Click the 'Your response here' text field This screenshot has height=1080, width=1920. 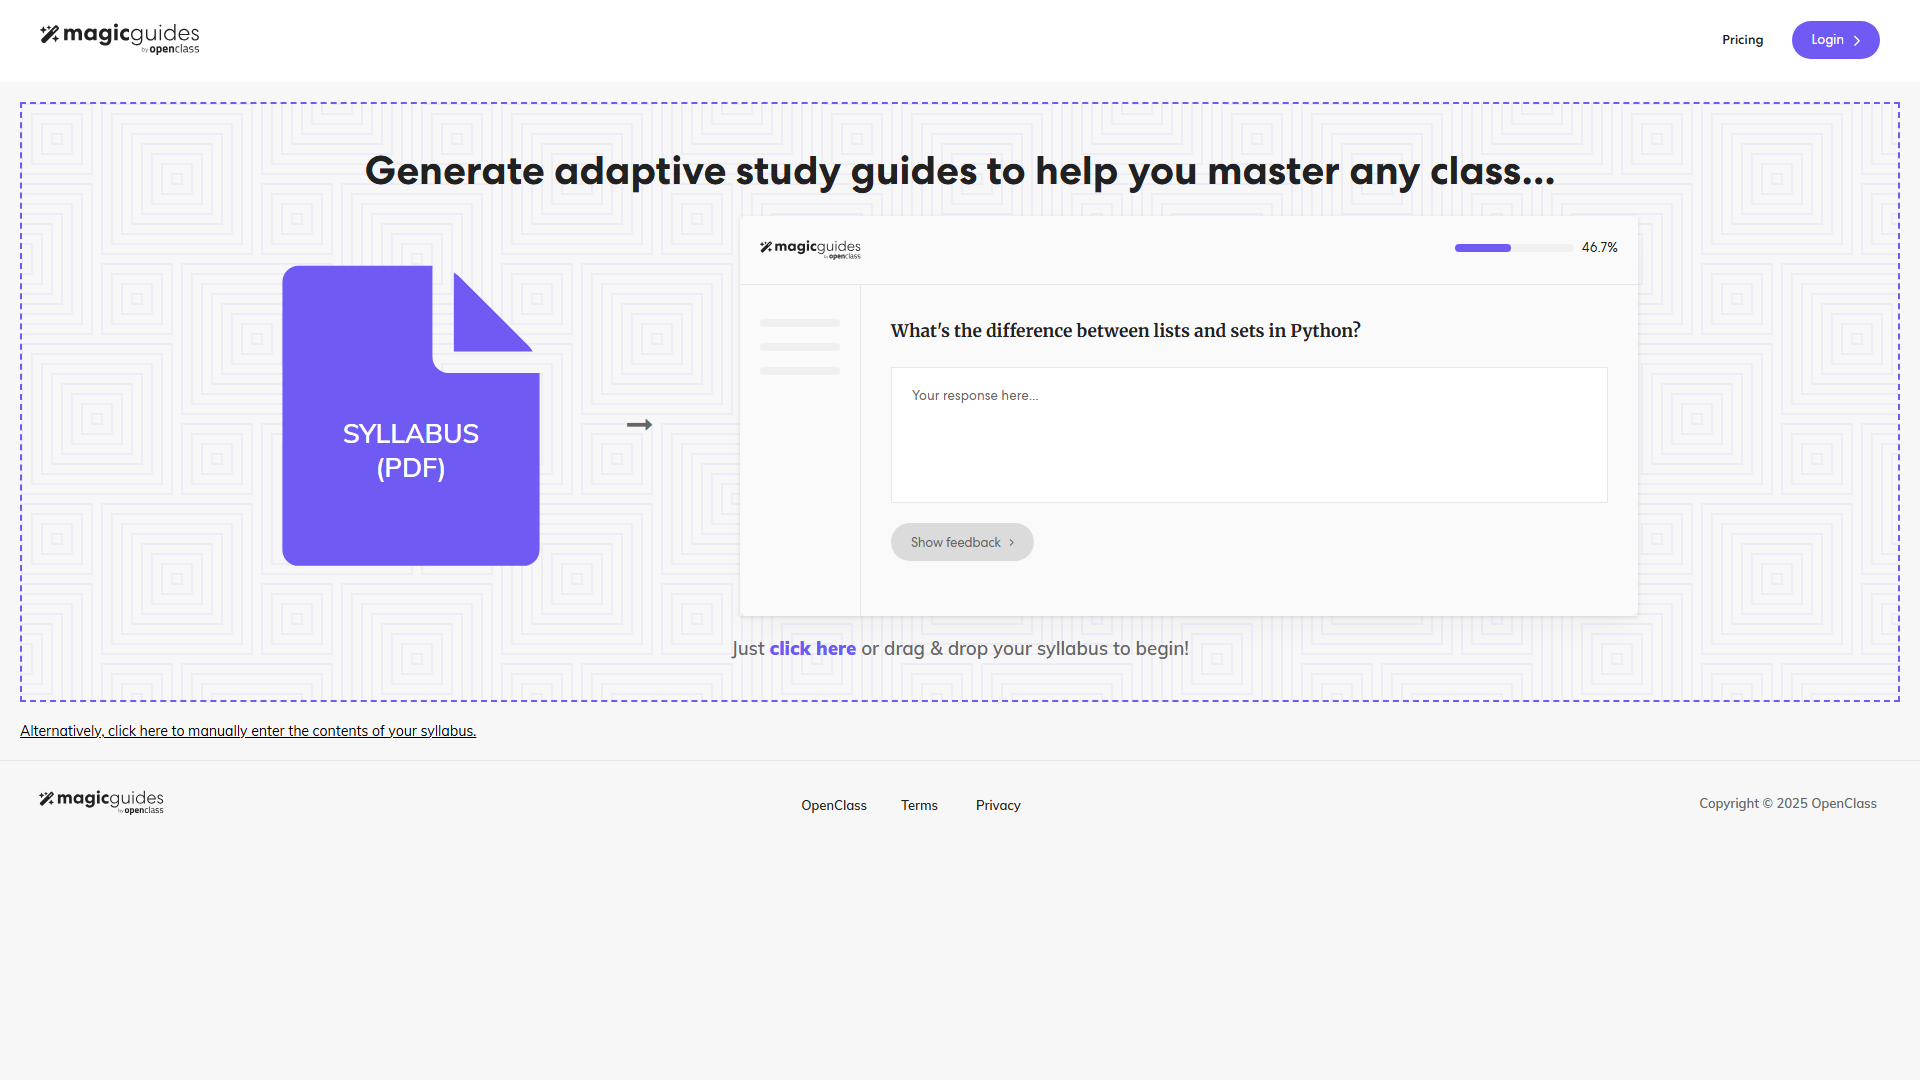click(1248, 434)
